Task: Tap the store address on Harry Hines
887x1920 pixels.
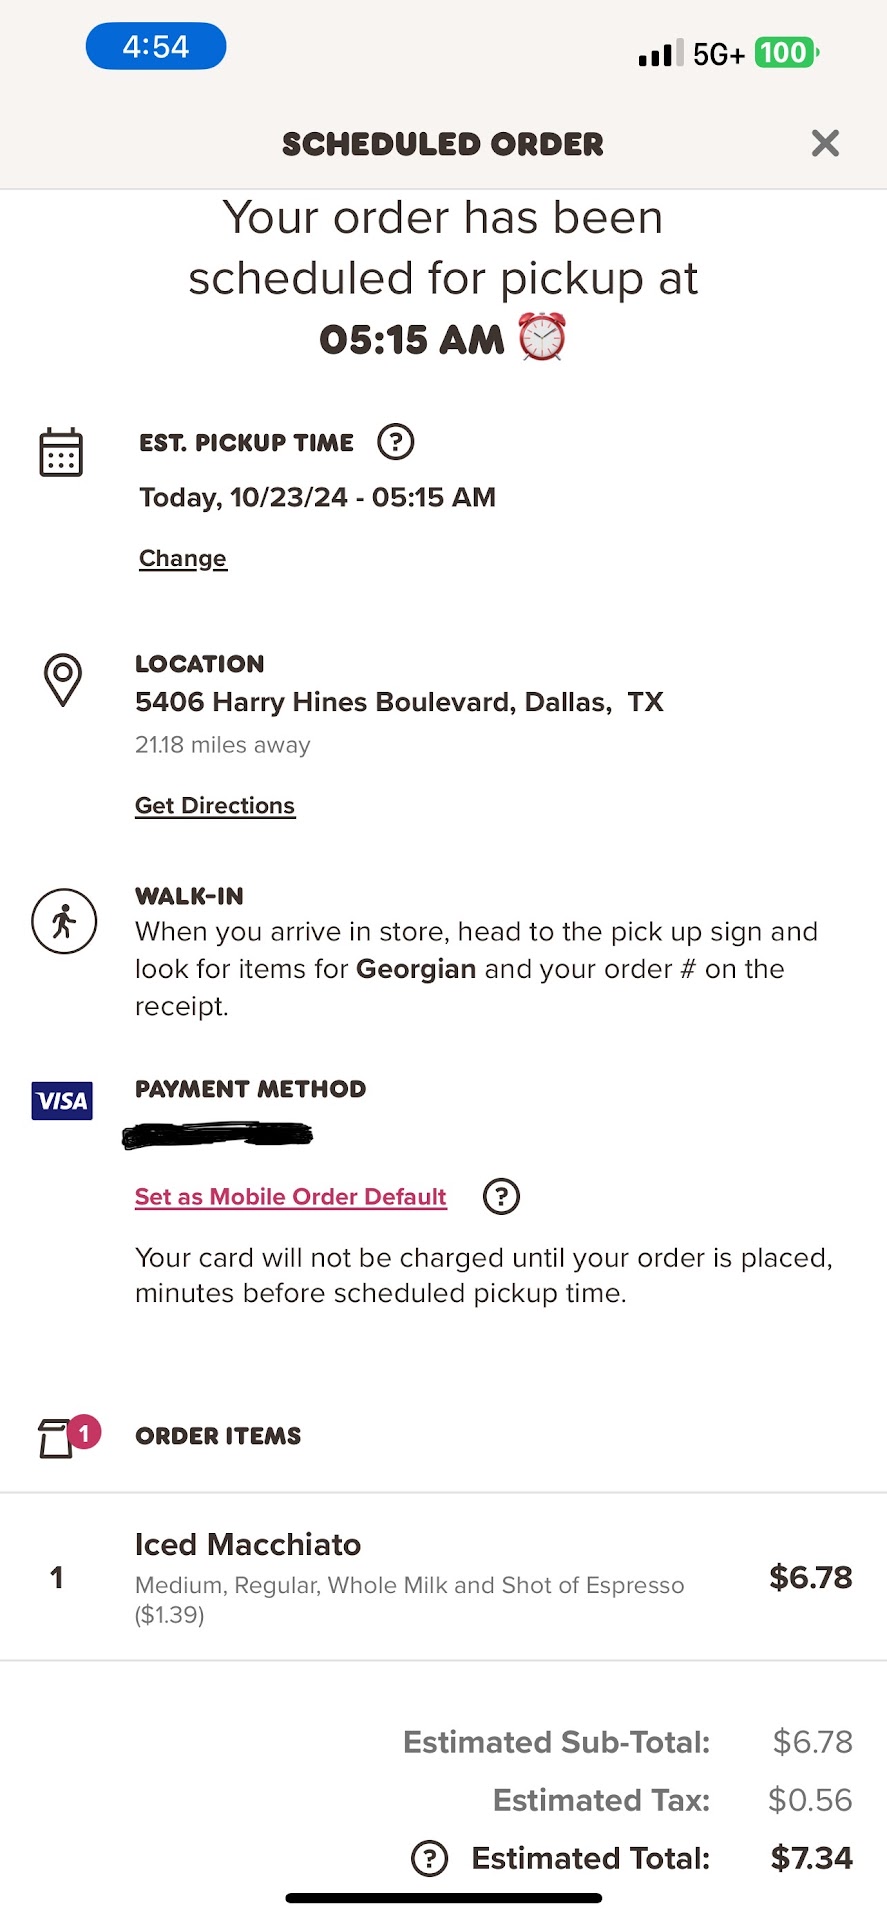Action: (x=399, y=702)
